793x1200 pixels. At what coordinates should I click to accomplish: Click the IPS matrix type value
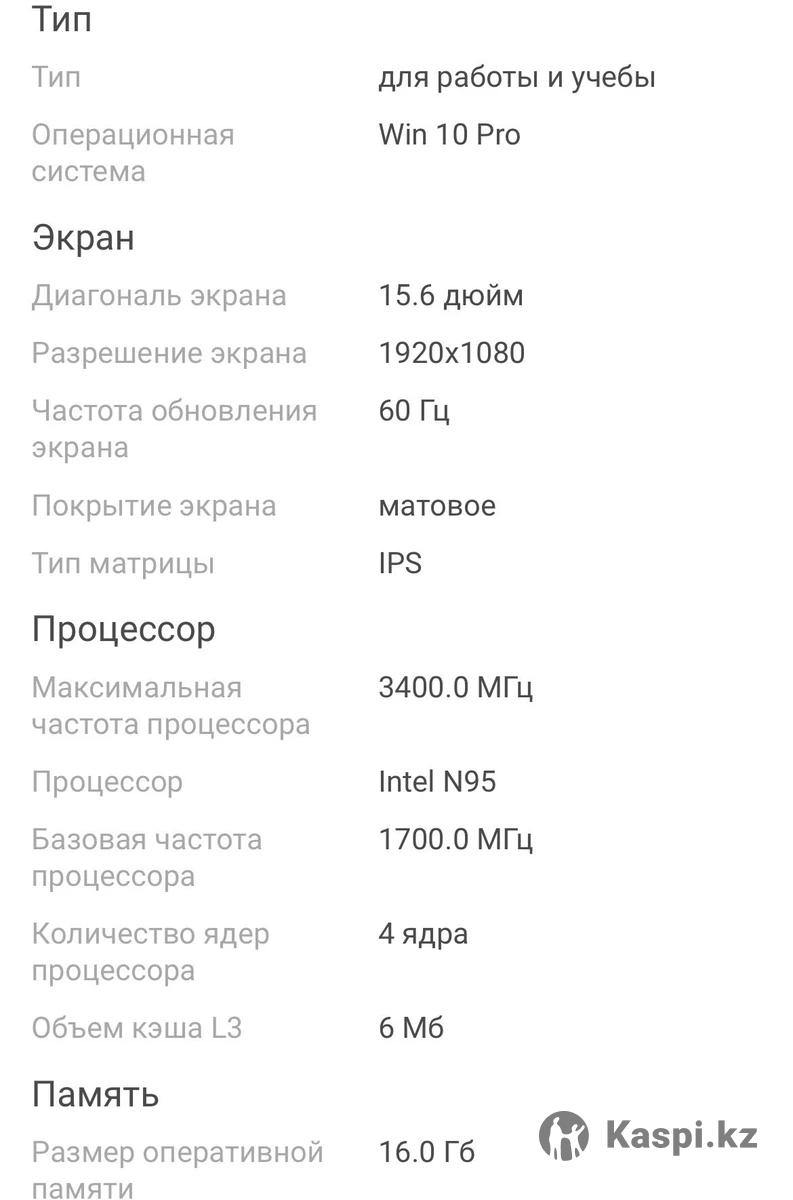pos(400,563)
